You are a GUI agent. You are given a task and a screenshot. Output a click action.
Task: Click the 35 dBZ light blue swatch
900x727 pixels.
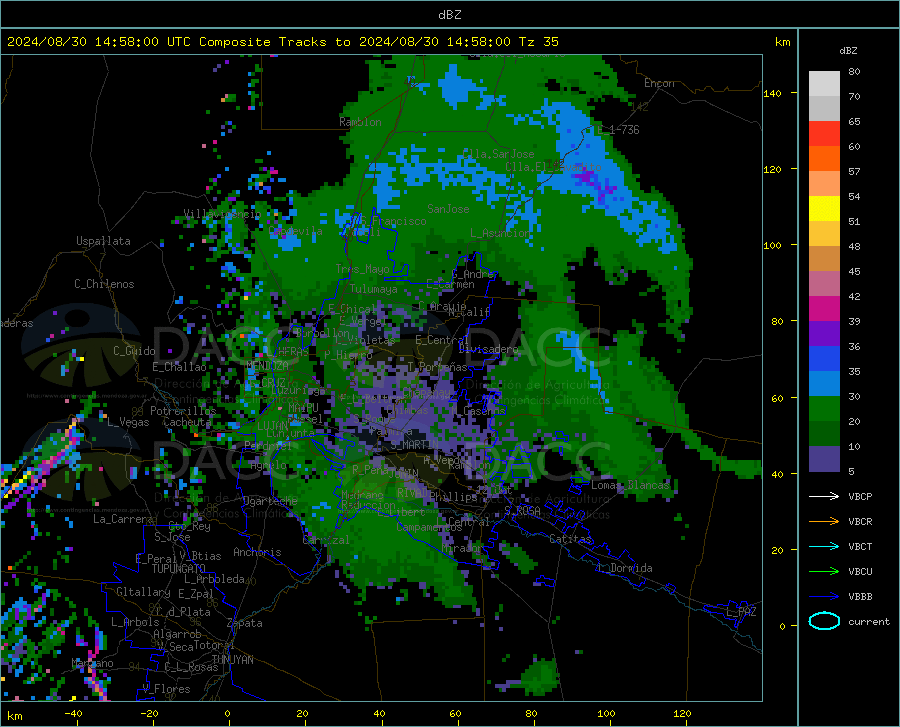click(x=824, y=384)
